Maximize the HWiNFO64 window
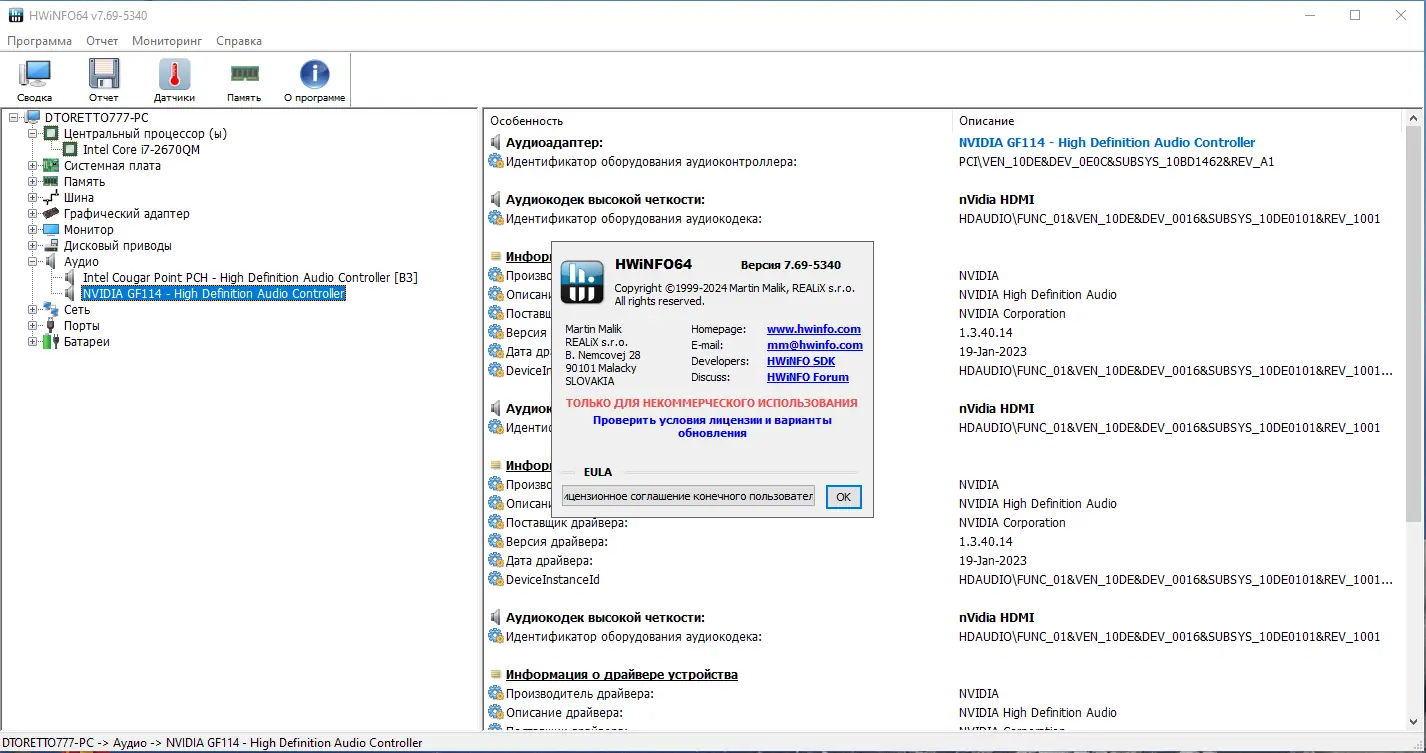This screenshot has width=1426, height=753. point(1355,15)
